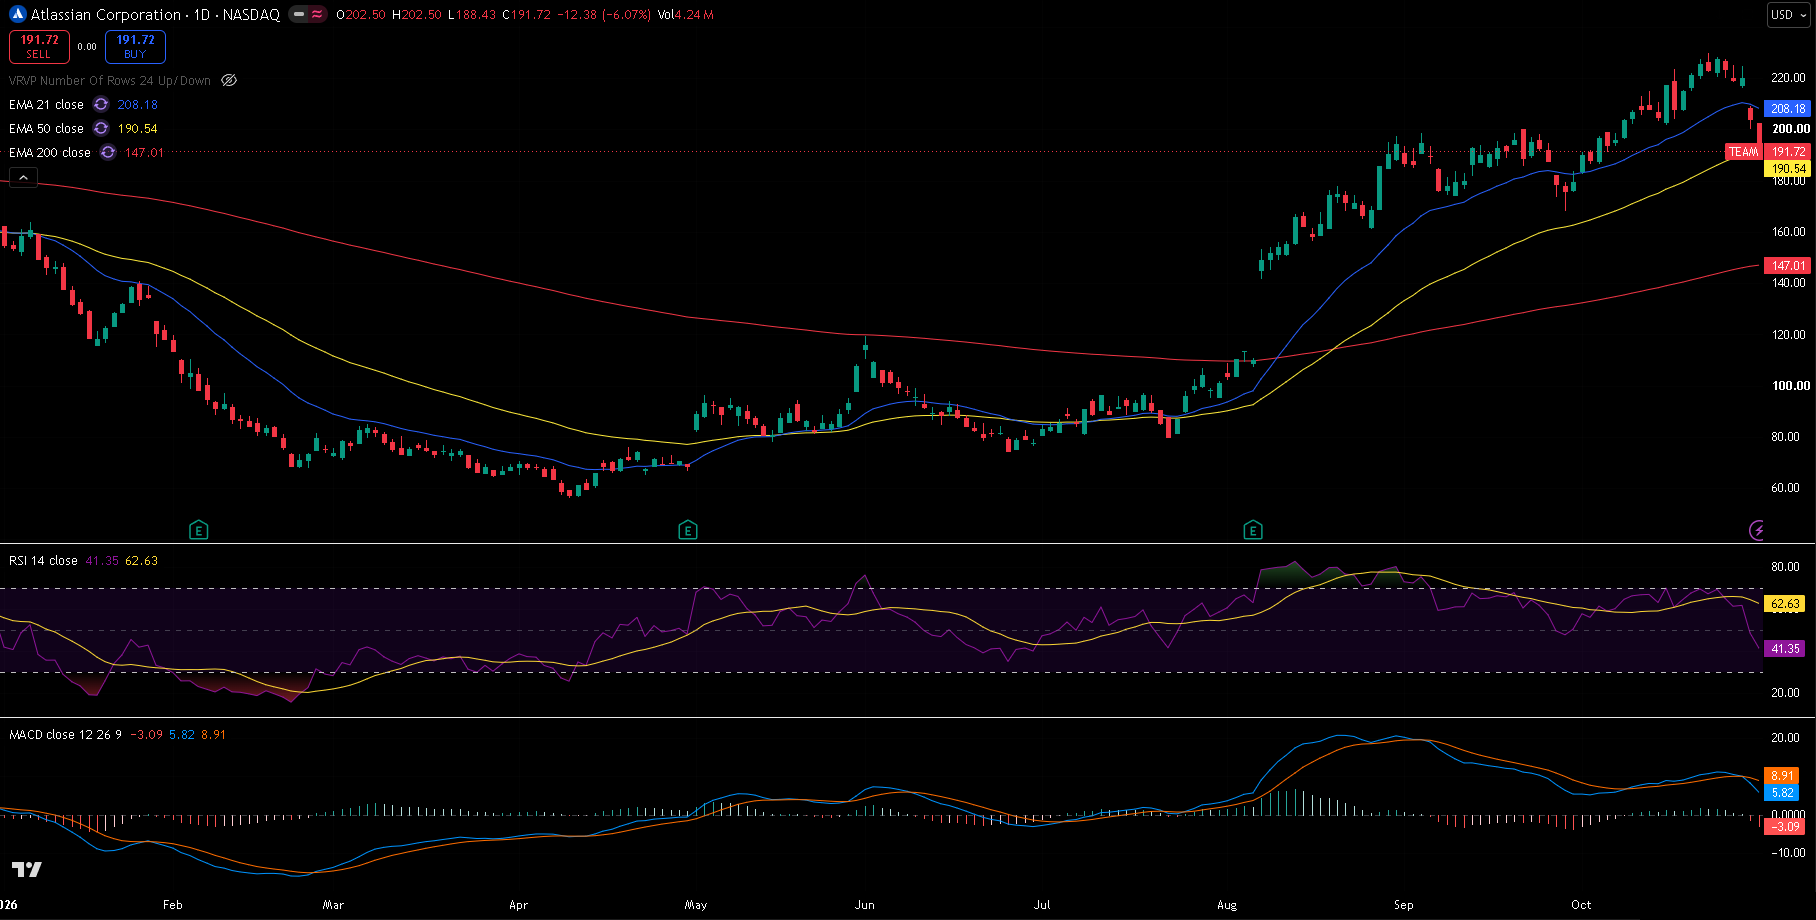This screenshot has height=920, width=1816.
Task: Click the gray dash market status pill
Action: pyautogui.click(x=298, y=15)
